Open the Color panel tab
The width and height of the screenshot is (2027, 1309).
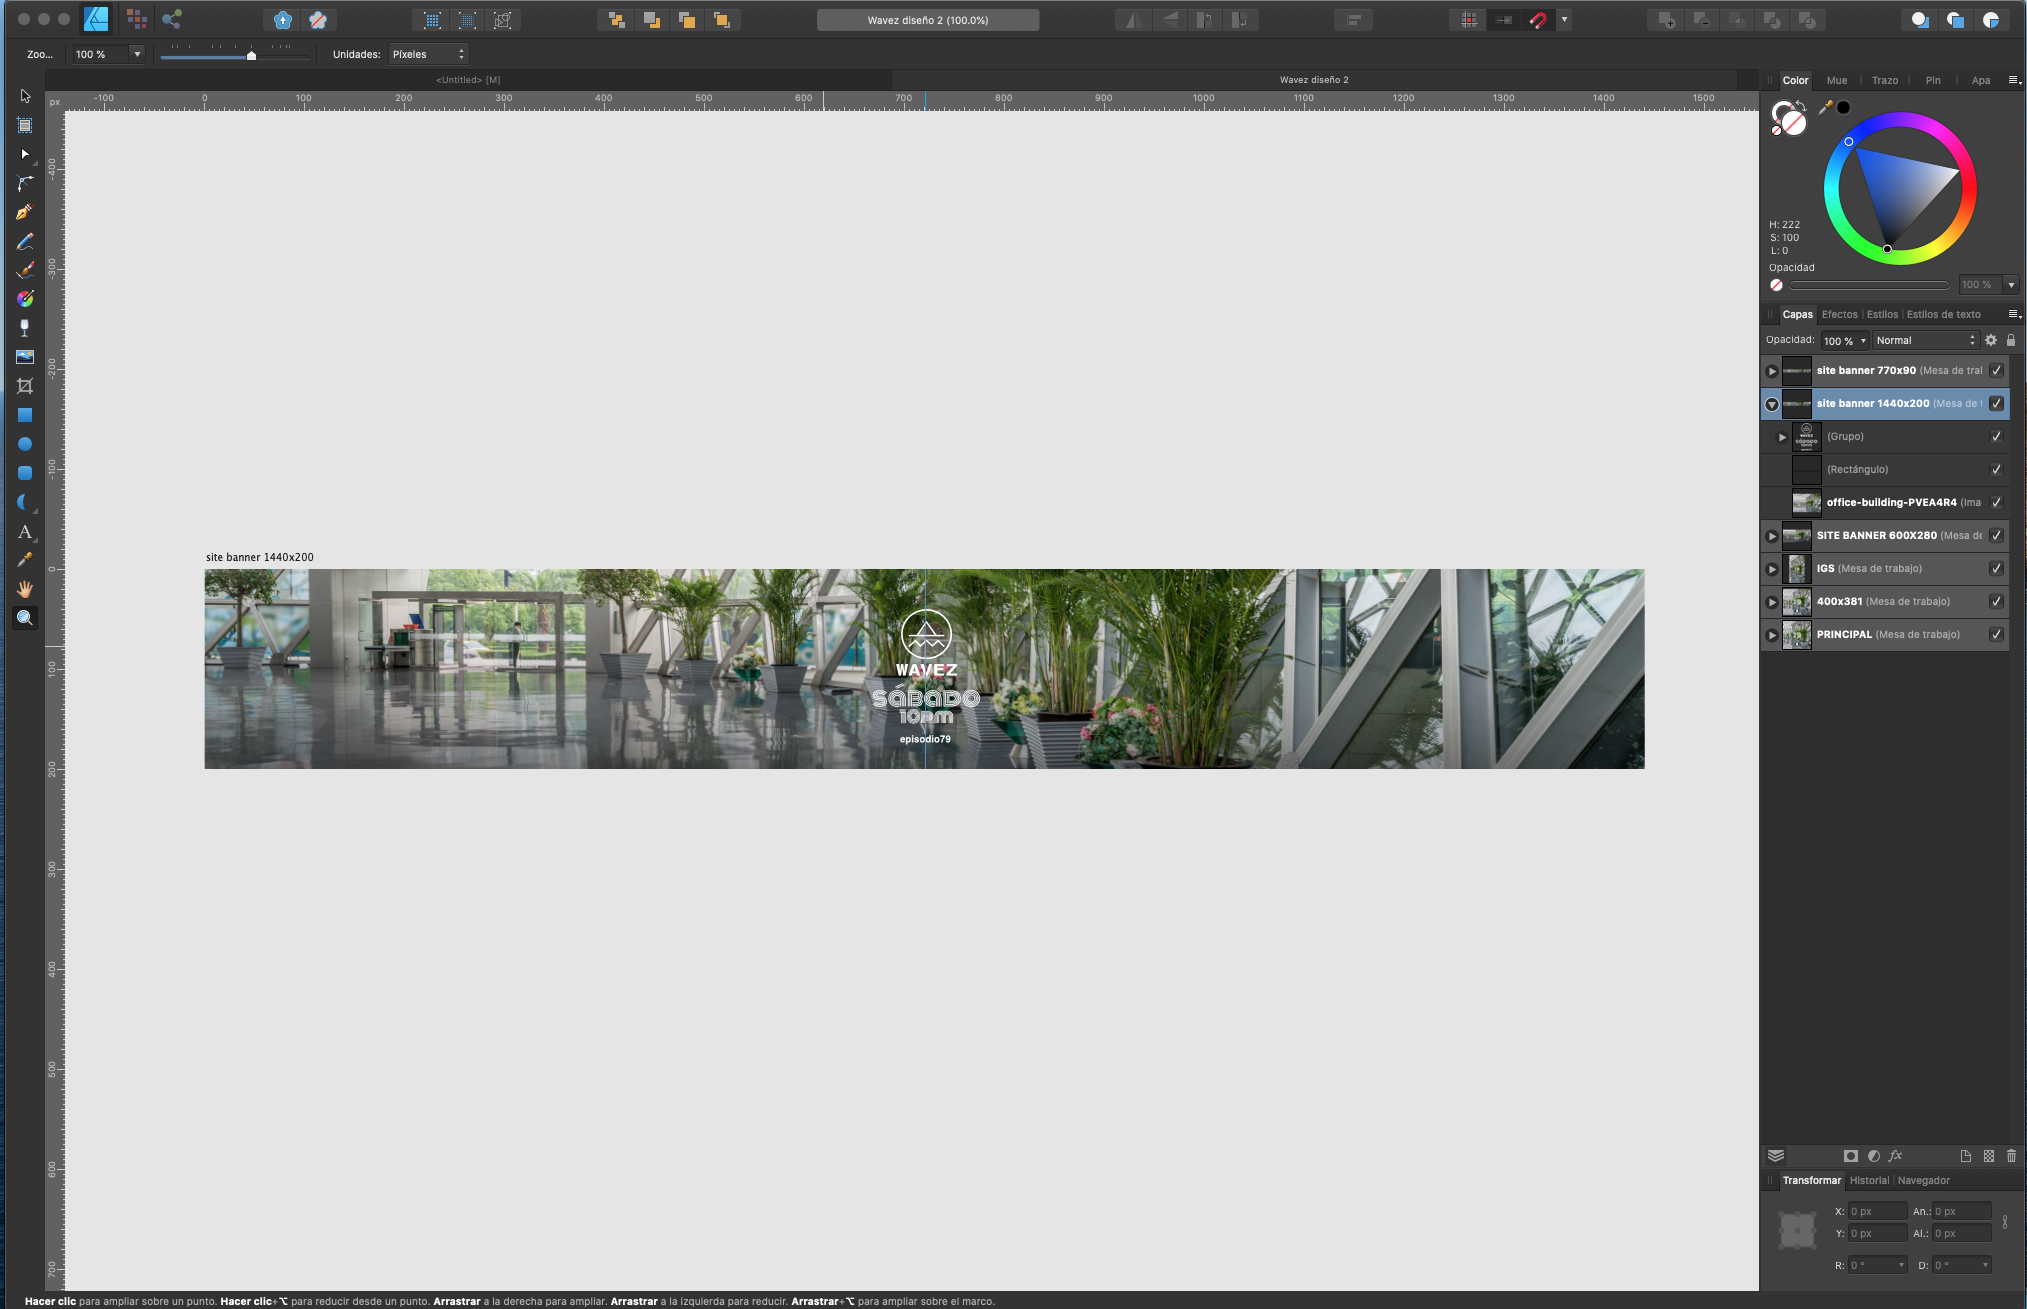(1795, 80)
